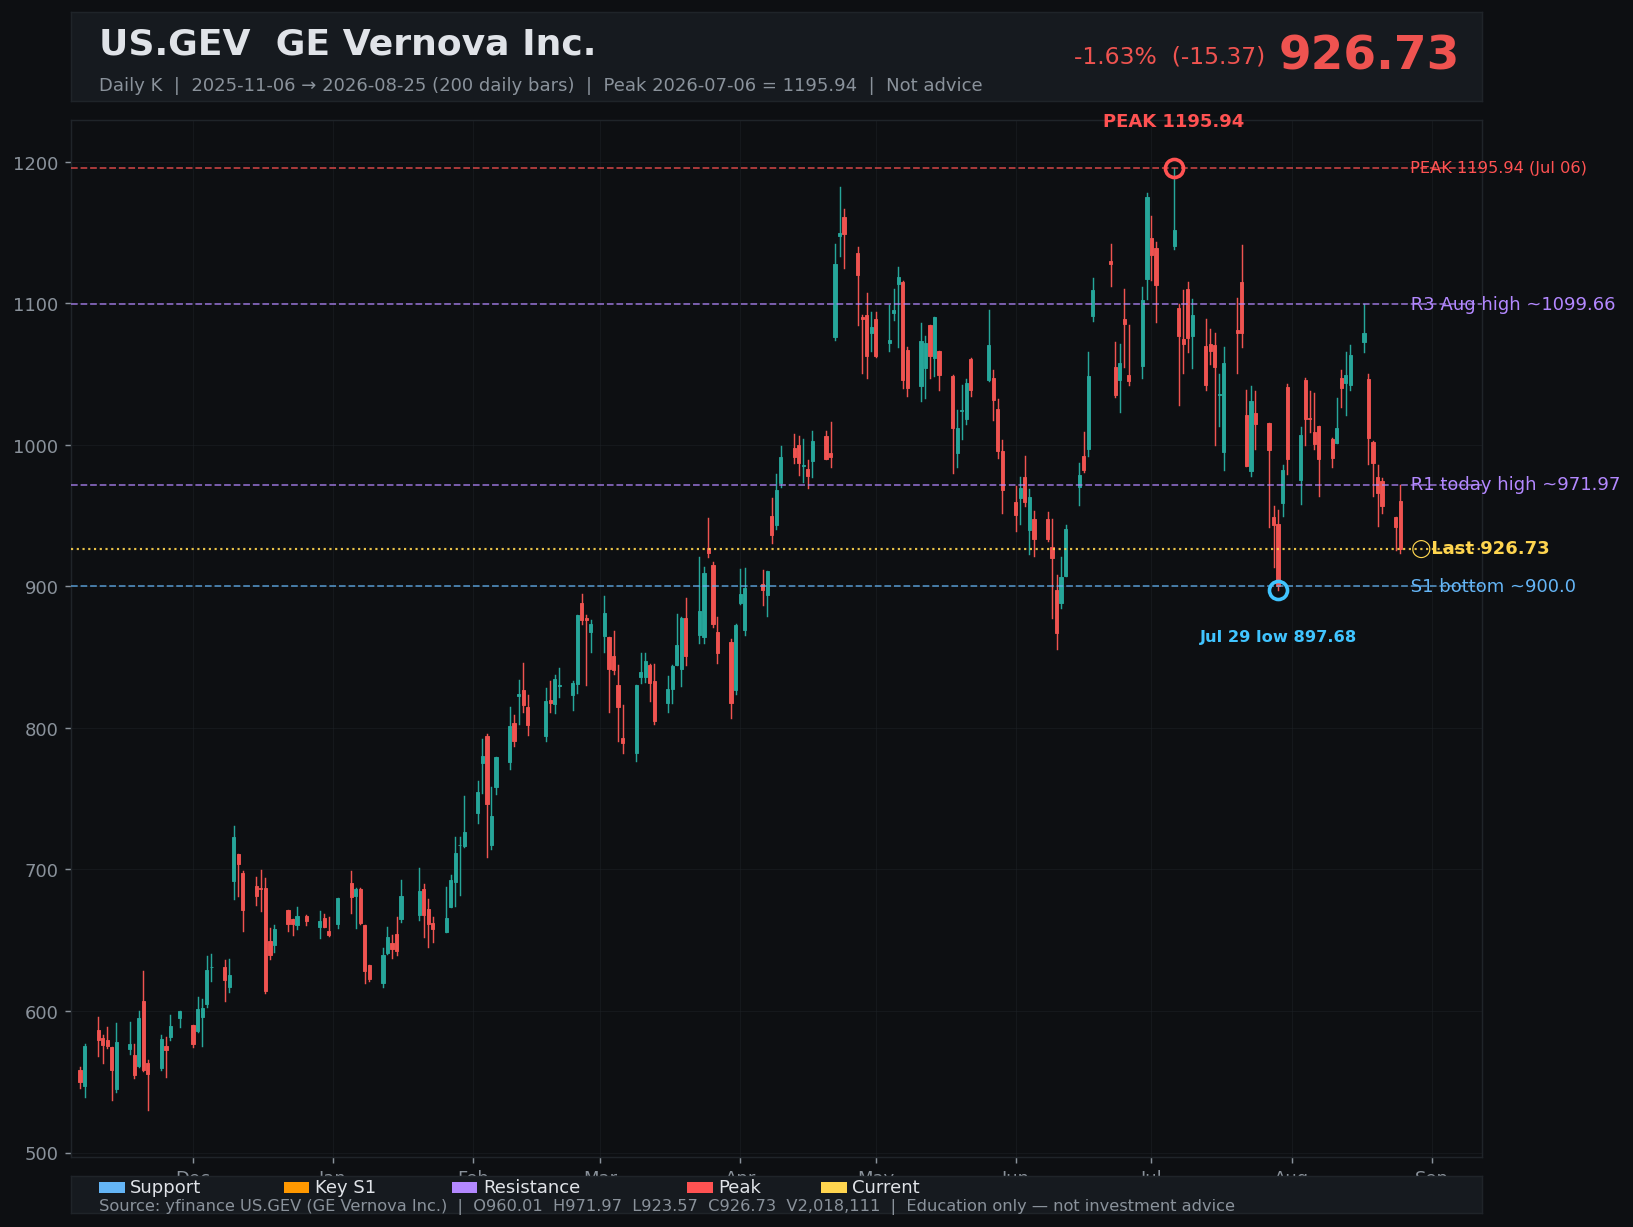Click the Current legend text
Viewport: 1633px width, 1227px height.
(x=885, y=1187)
